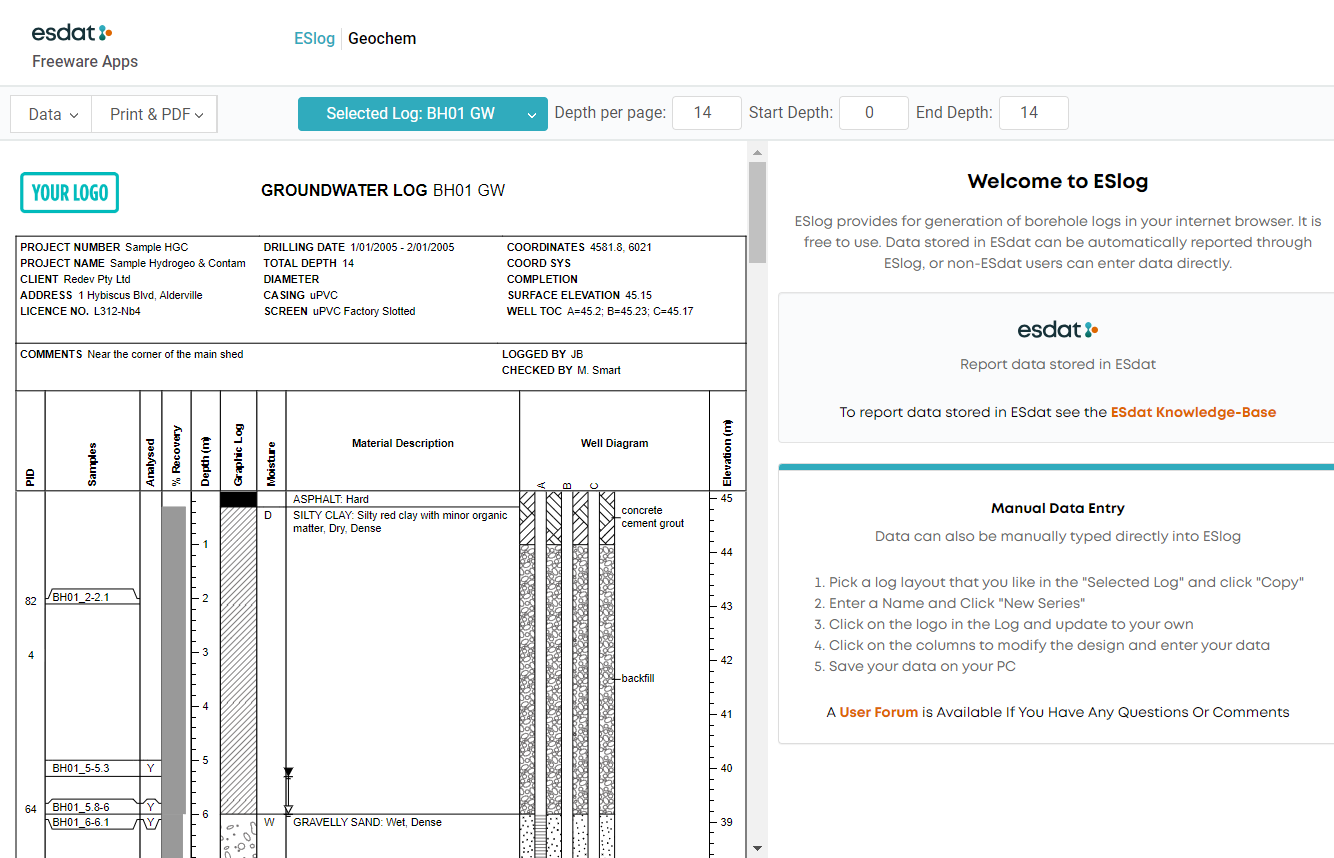Click the concrete label in well diagram

pos(642,510)
